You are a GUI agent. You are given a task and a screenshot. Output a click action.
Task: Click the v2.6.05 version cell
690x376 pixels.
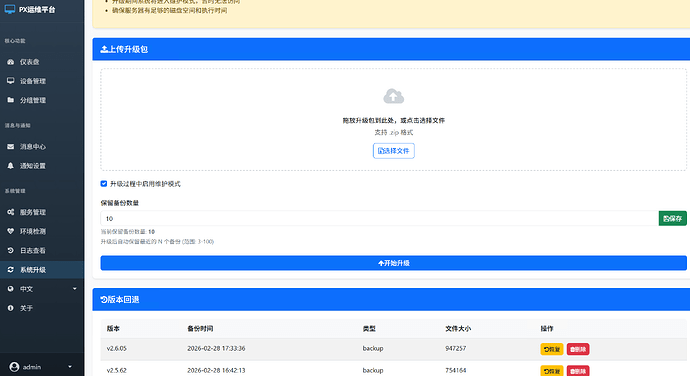116,348
